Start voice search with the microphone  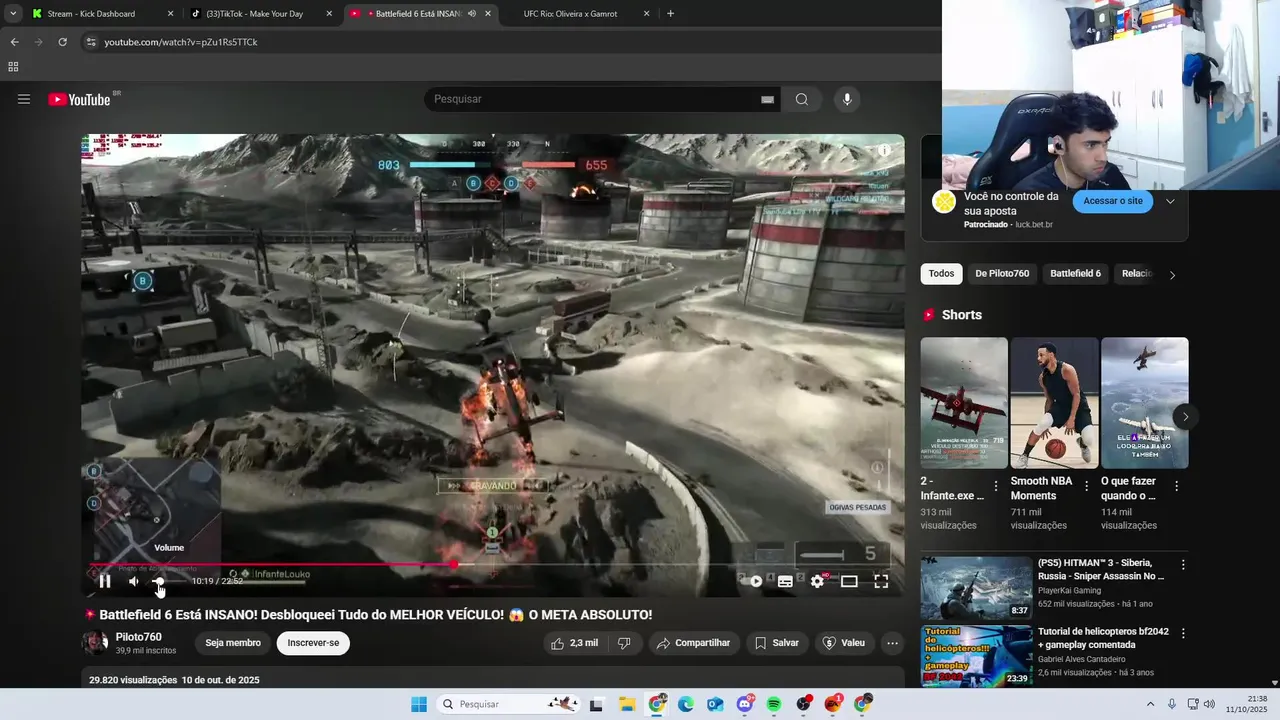tap(847, 99)
